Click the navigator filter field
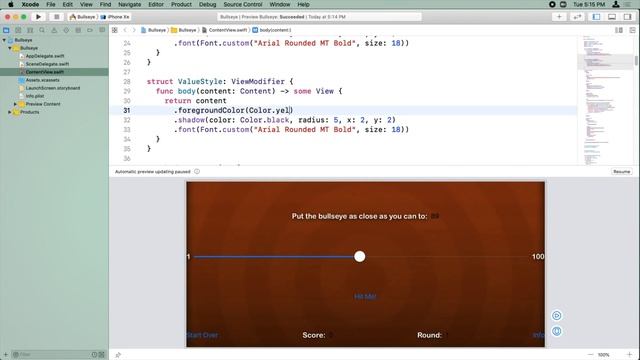640x360 pixels. pos(51,355)
